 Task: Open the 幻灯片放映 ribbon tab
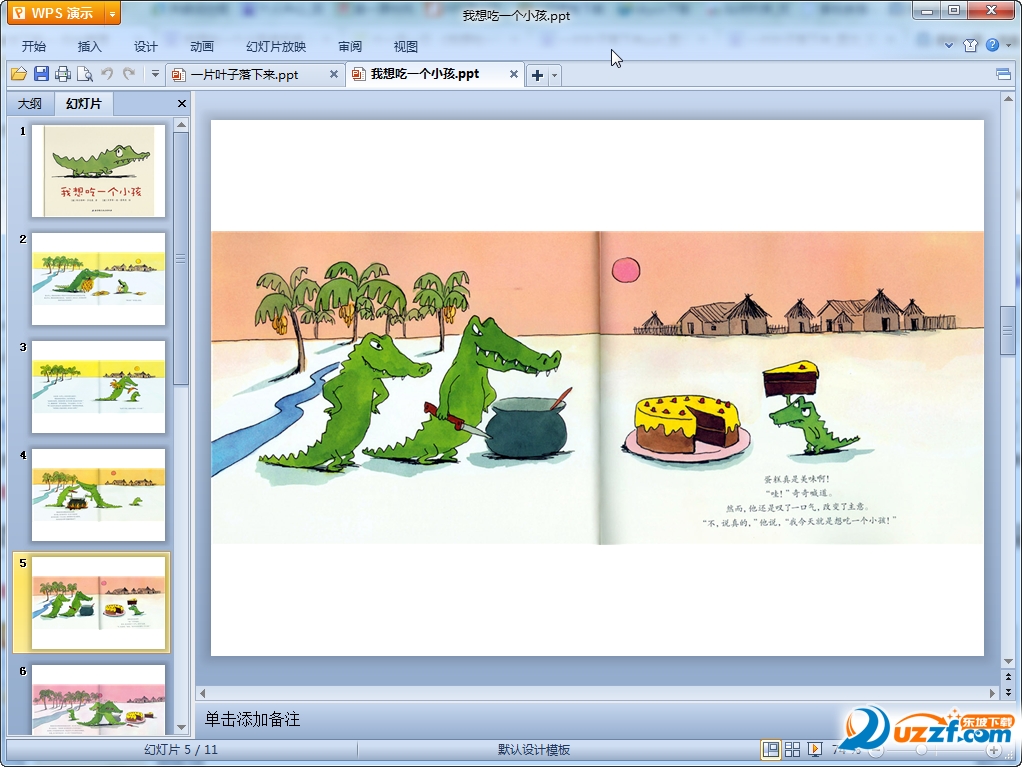click(276, 46)
